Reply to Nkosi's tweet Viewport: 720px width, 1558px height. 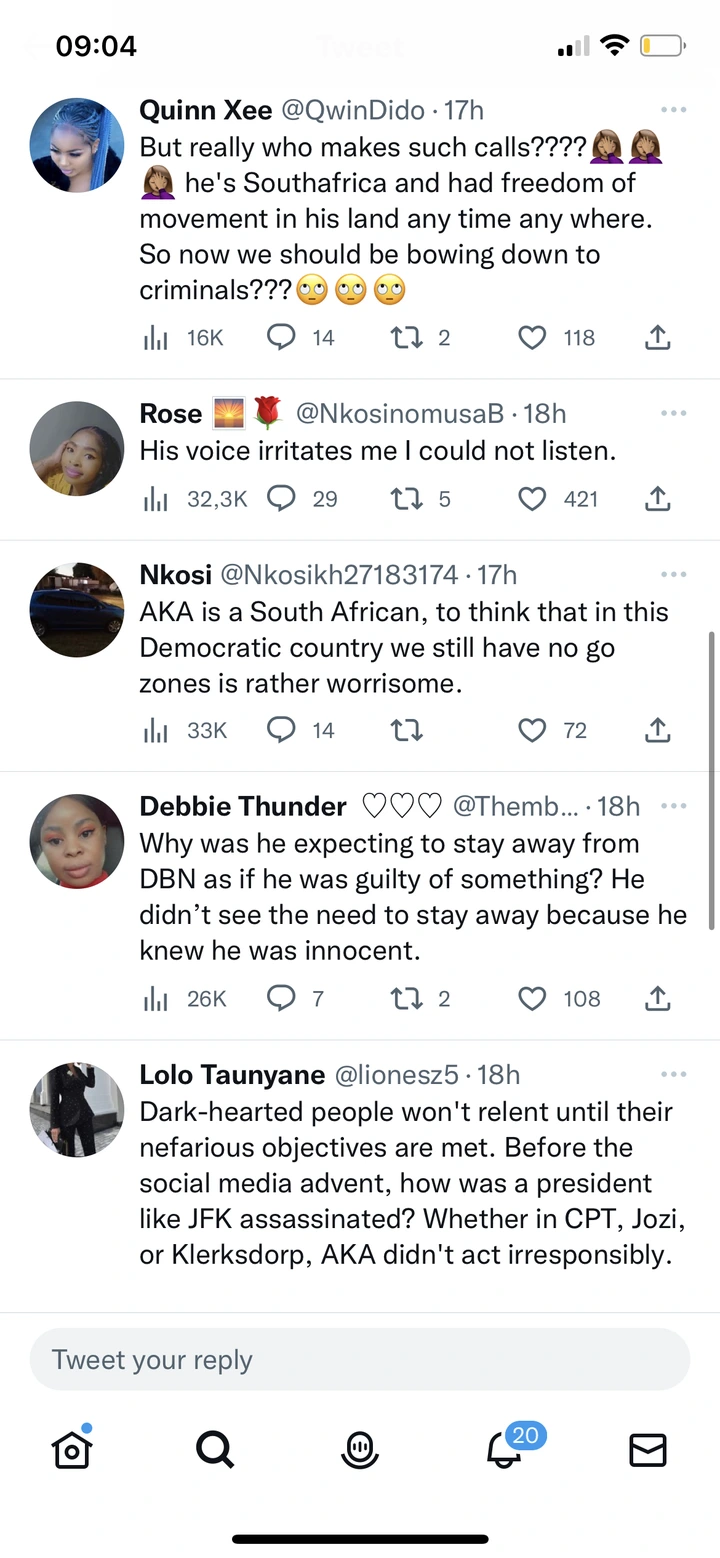[281, 730]
